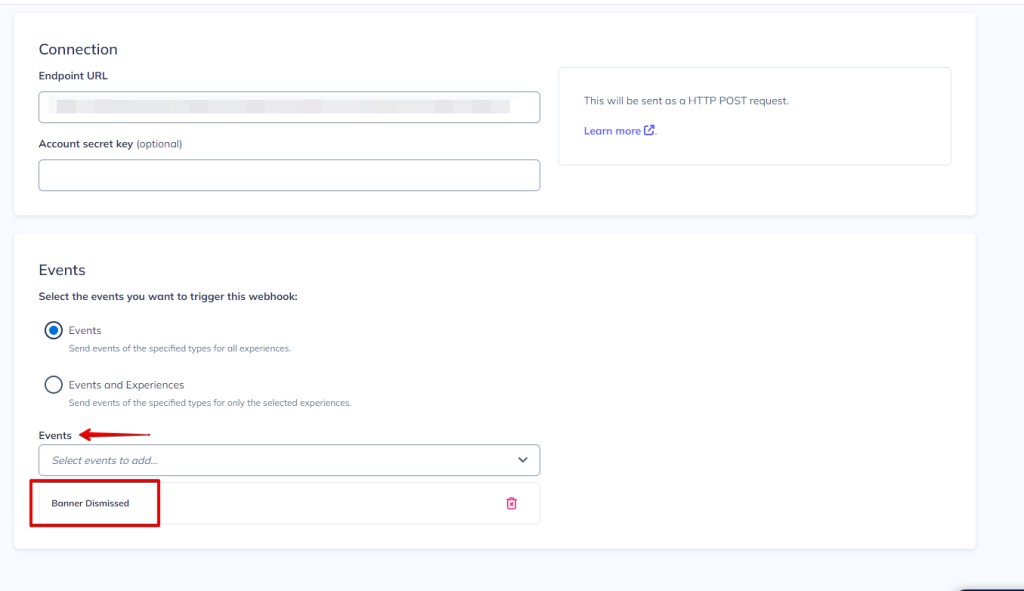
Task: Delete the Banner Dismissed event with trash icon
Action: (x=511, y=503)
